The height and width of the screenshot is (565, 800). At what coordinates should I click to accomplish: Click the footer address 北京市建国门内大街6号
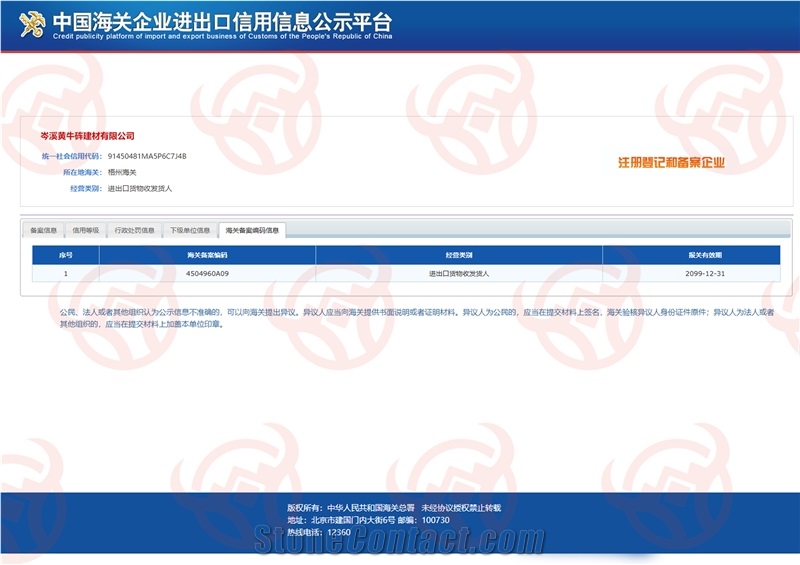[353, 520]
